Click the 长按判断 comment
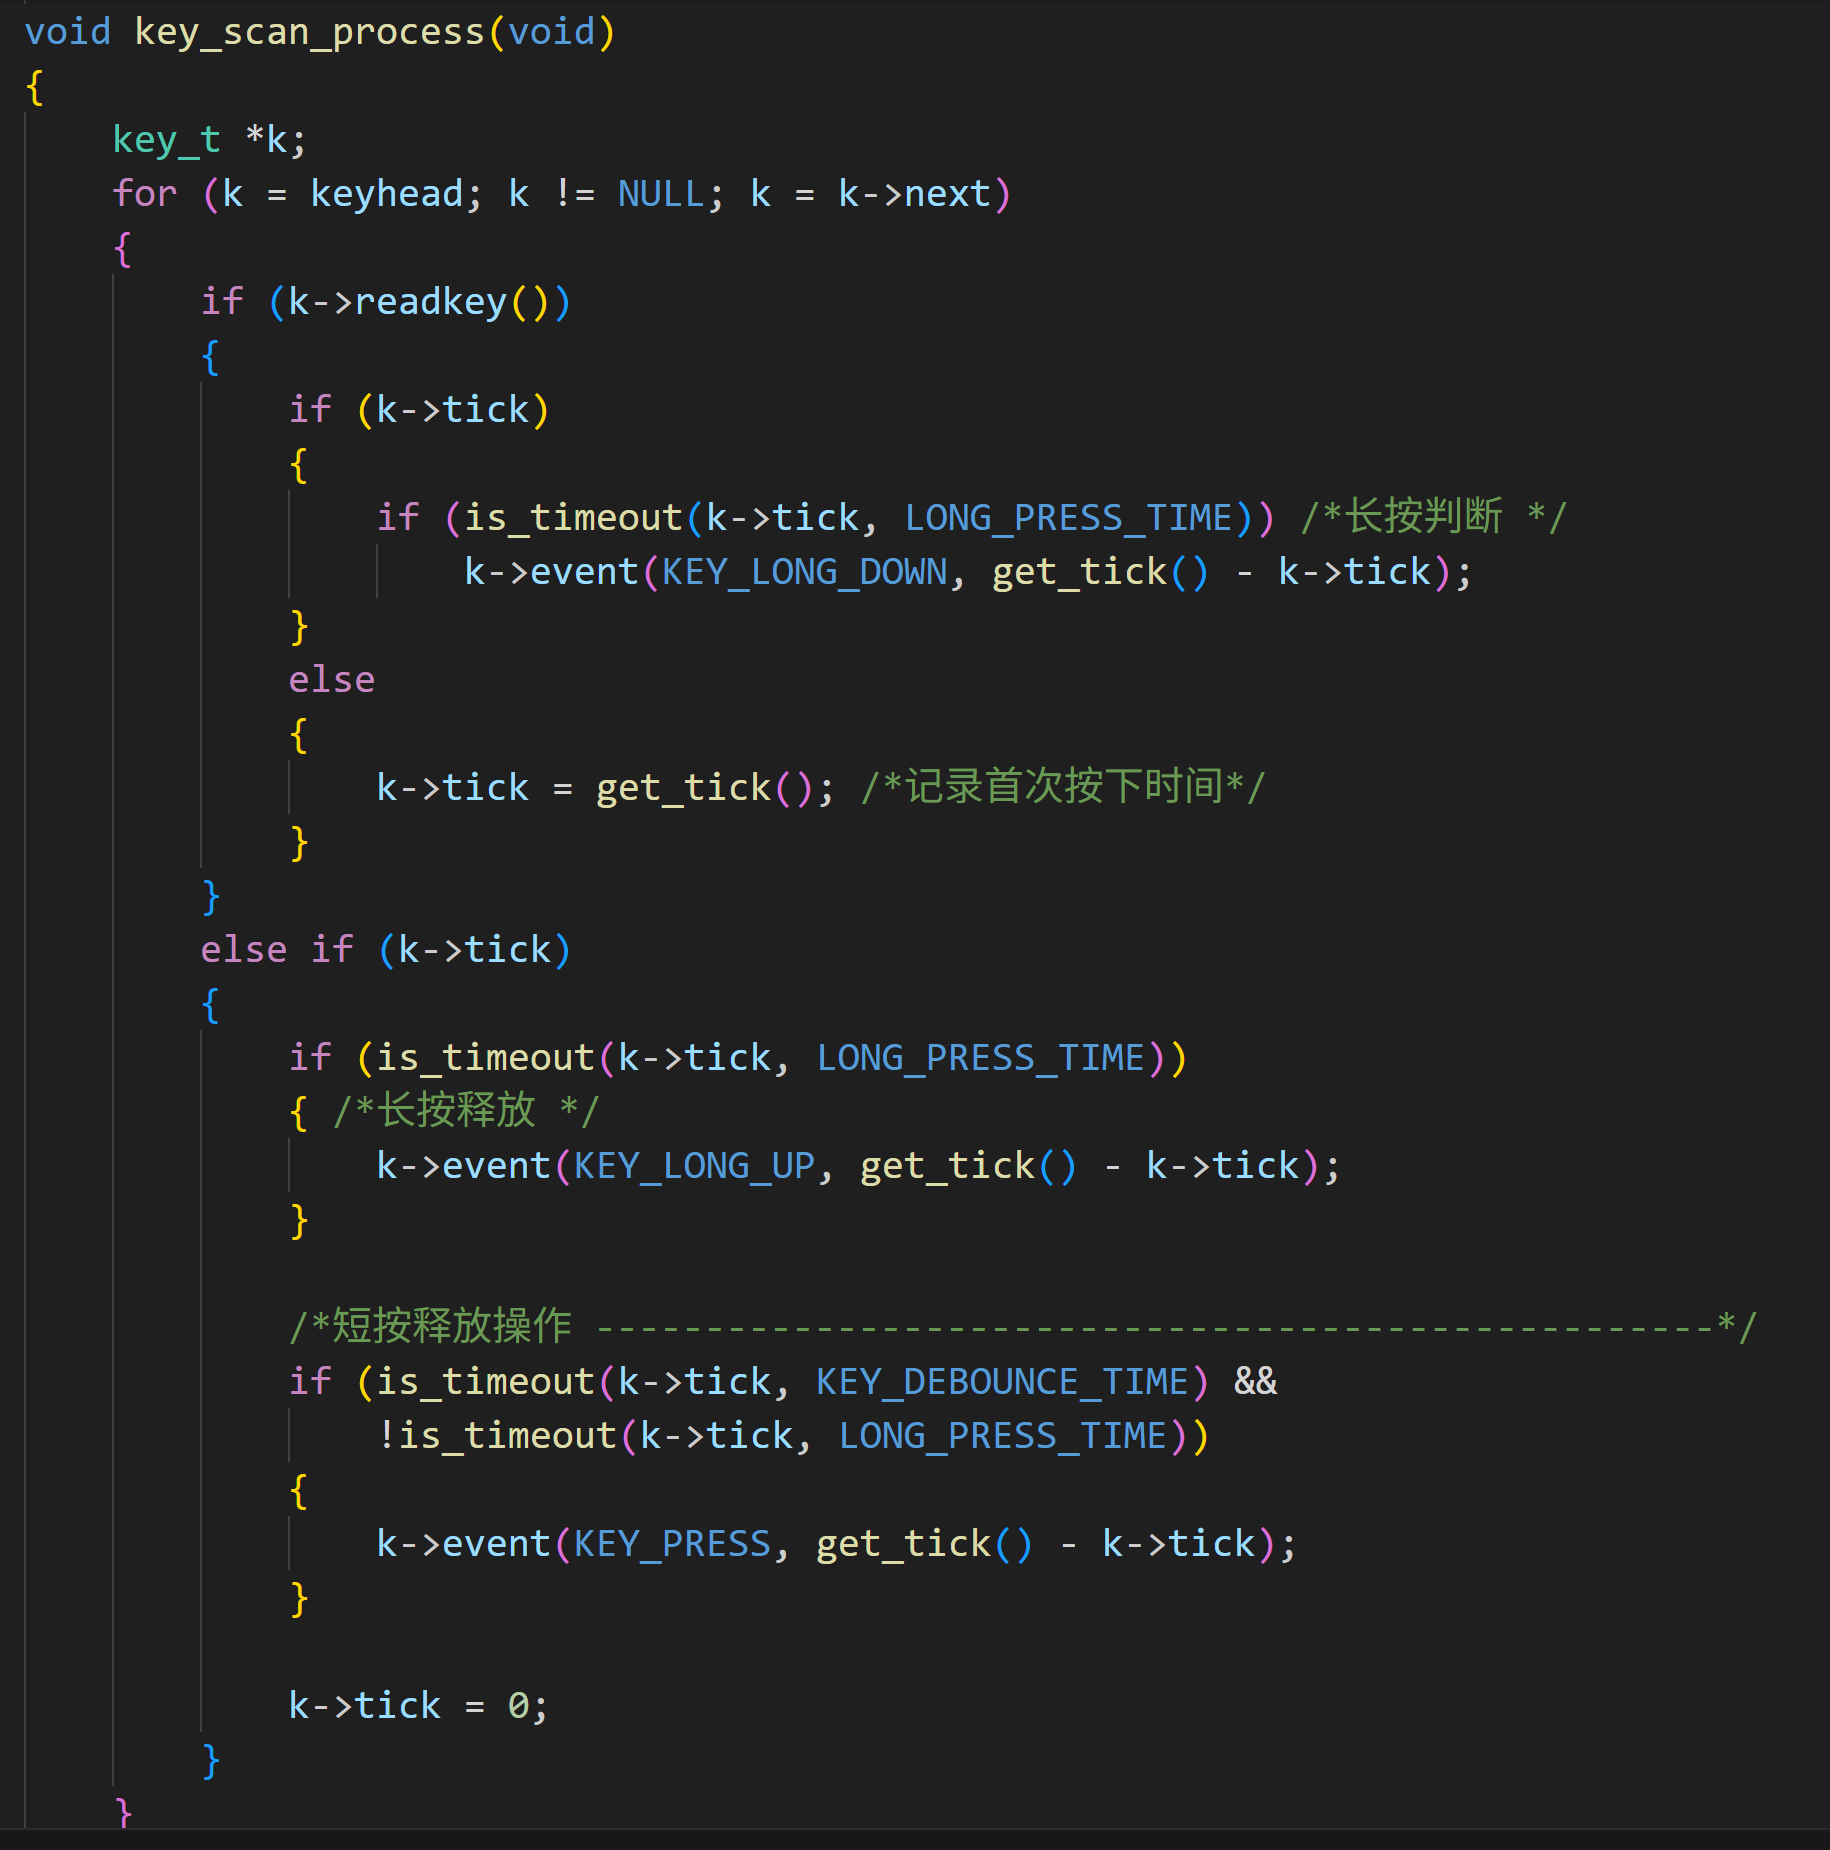The width and height of the screenshot is (1830, 1850). [1433, 517]
